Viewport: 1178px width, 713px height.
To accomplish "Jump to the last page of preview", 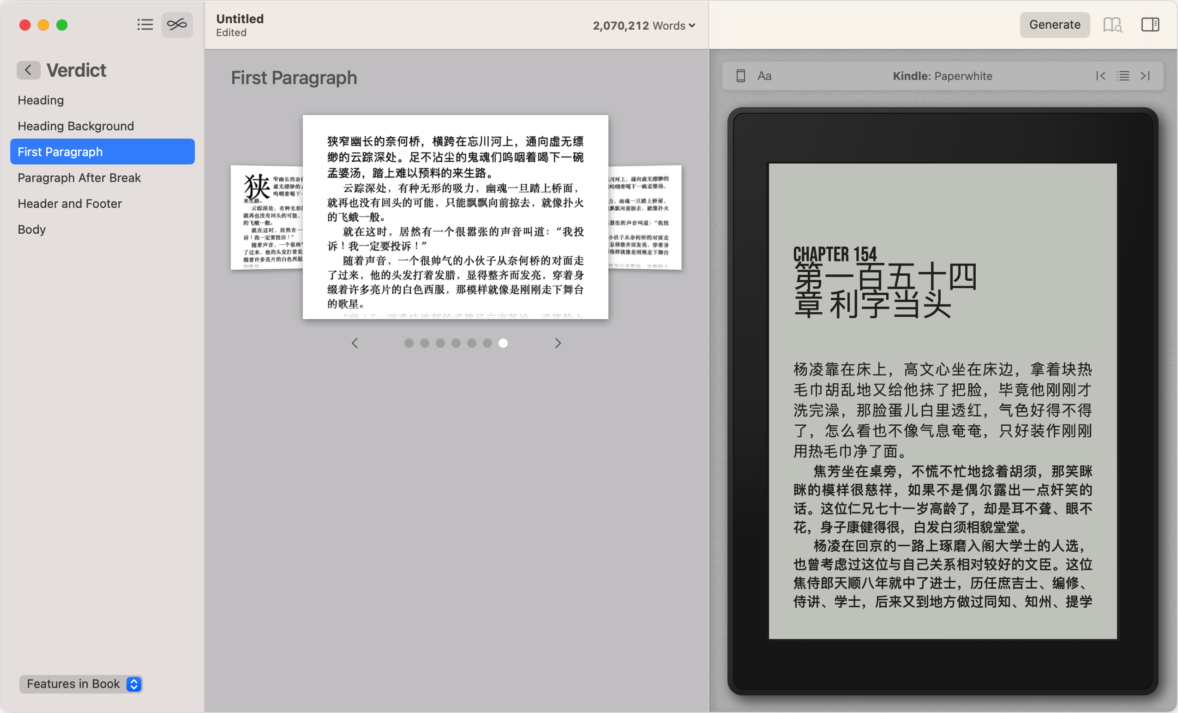I will 1145,76.
